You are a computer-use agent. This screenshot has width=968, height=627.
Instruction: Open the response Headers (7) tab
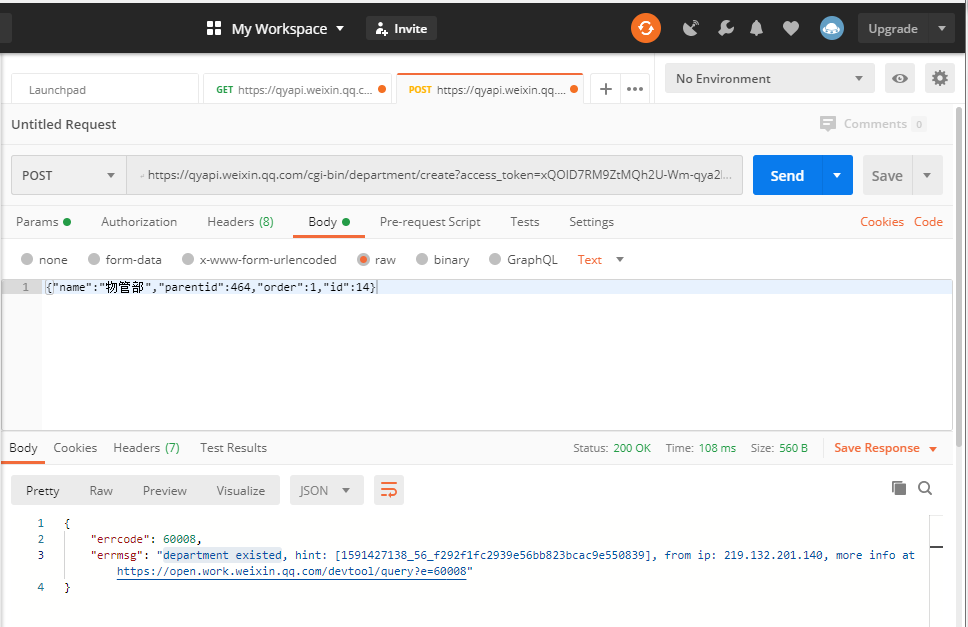146,447
